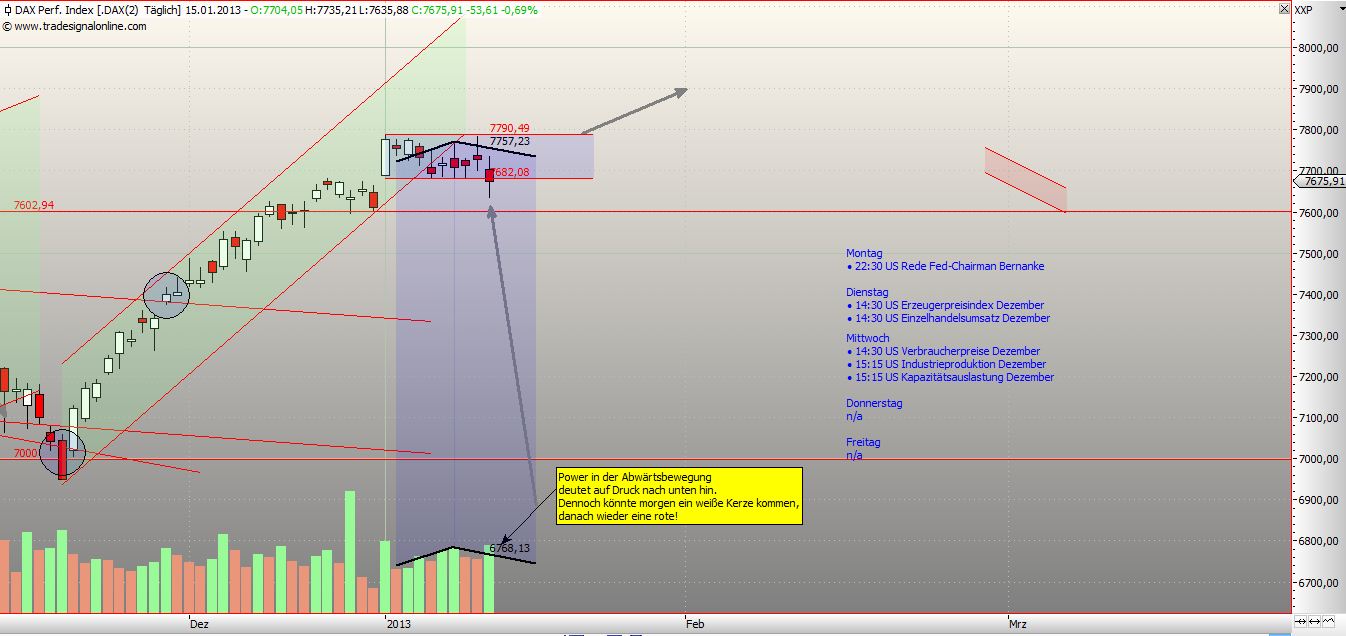Click the Freitag heading
This screenshot has height=636, width=1346.
pos(863,442)
